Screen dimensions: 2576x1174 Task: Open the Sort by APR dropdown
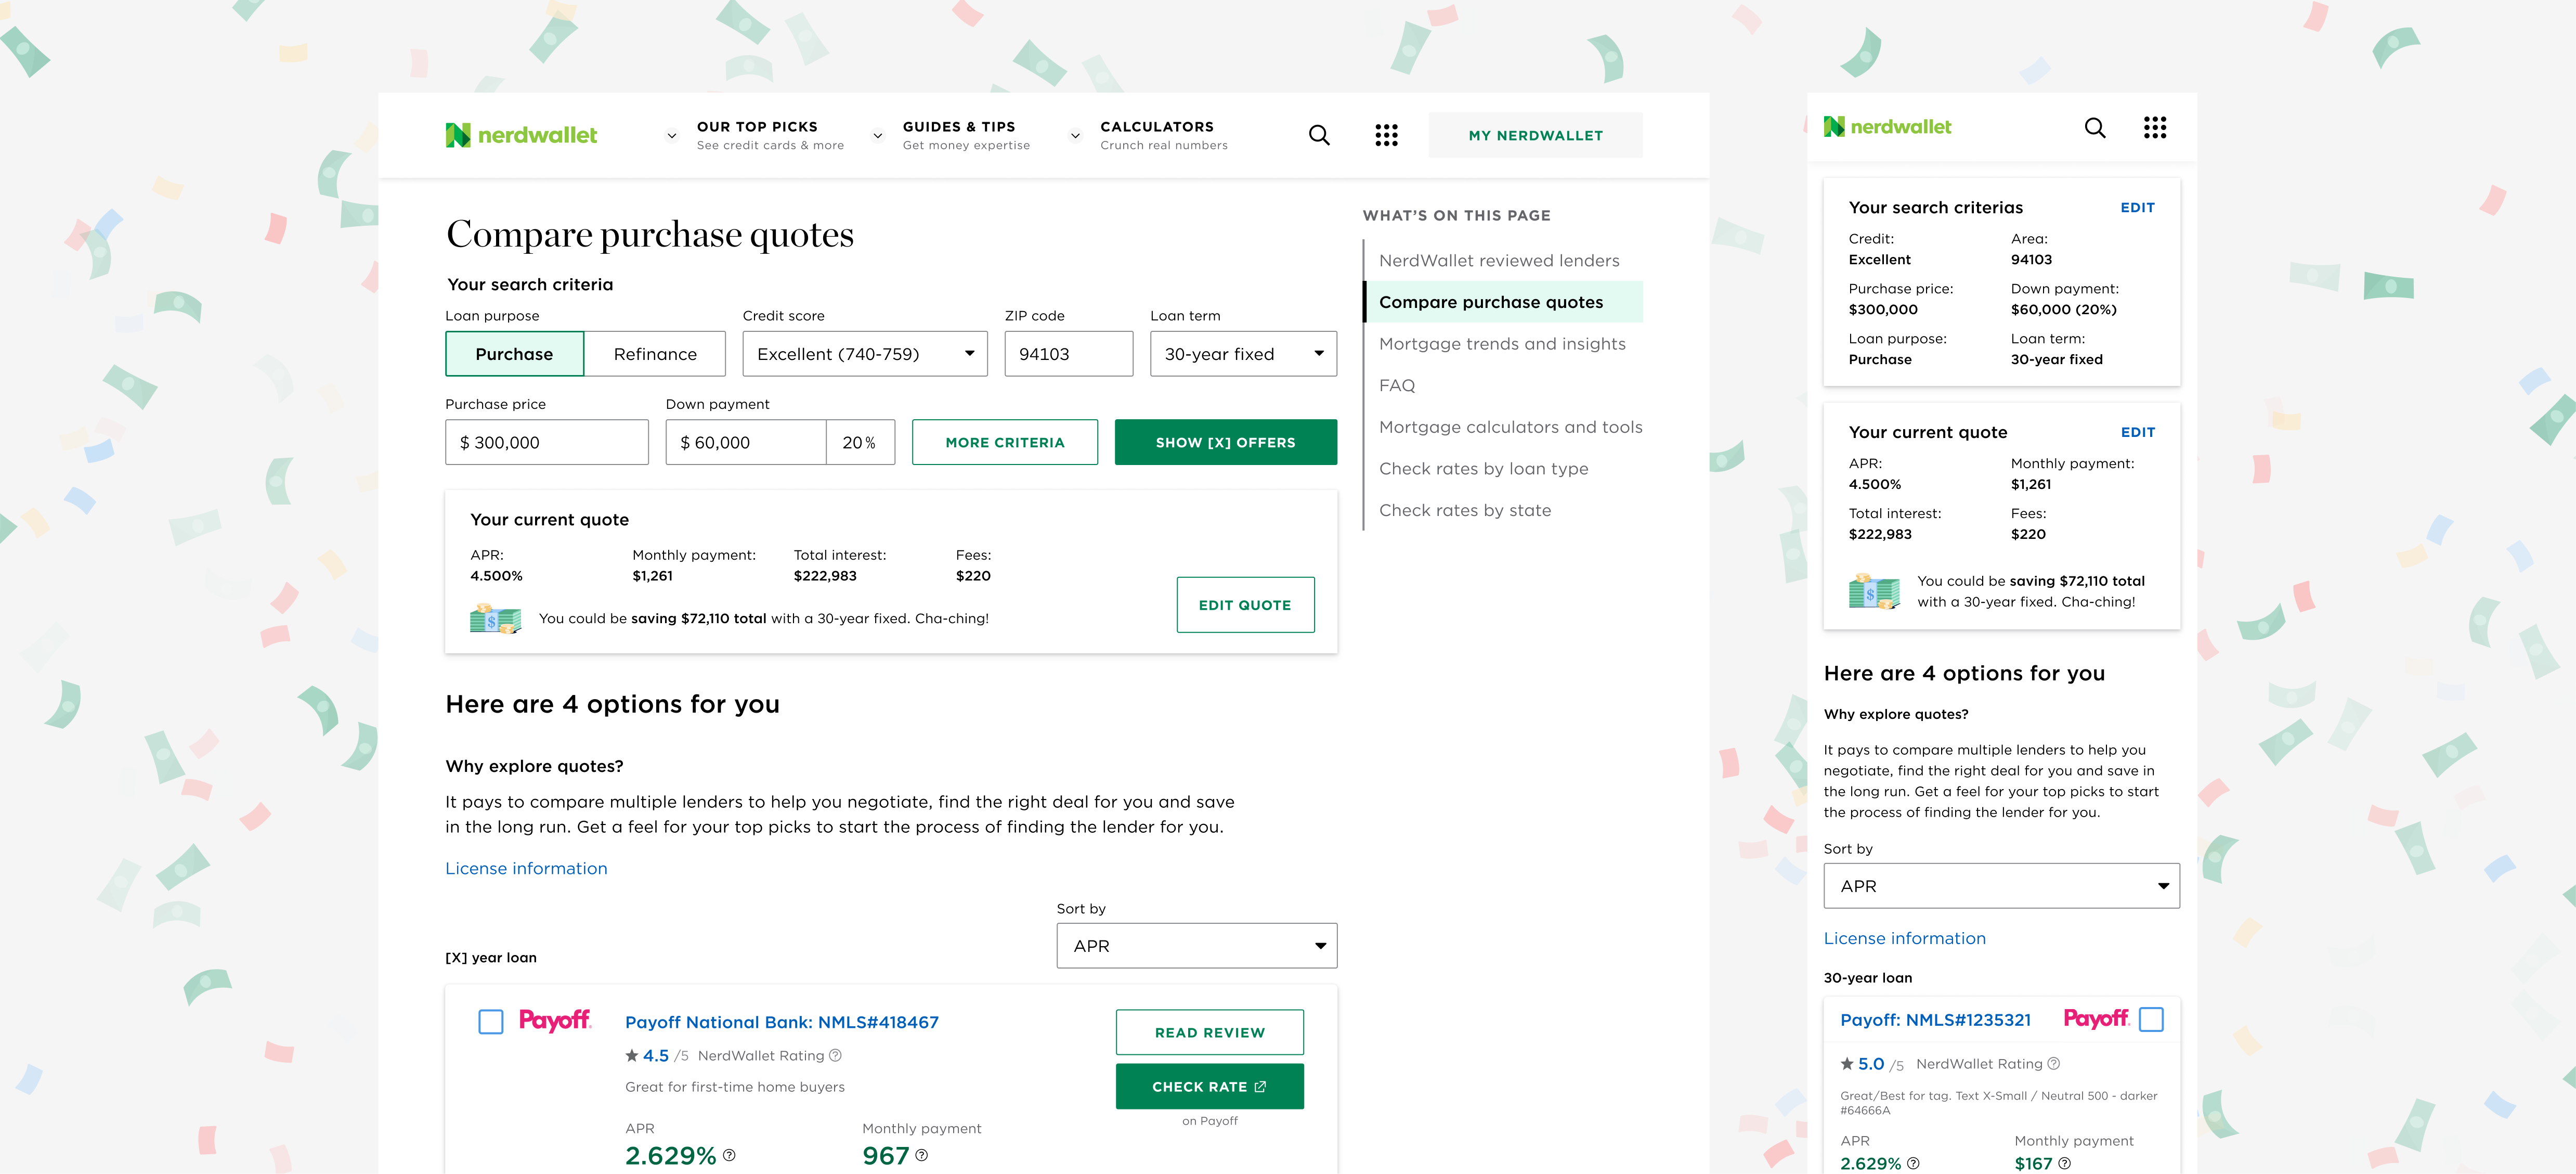1196,945
